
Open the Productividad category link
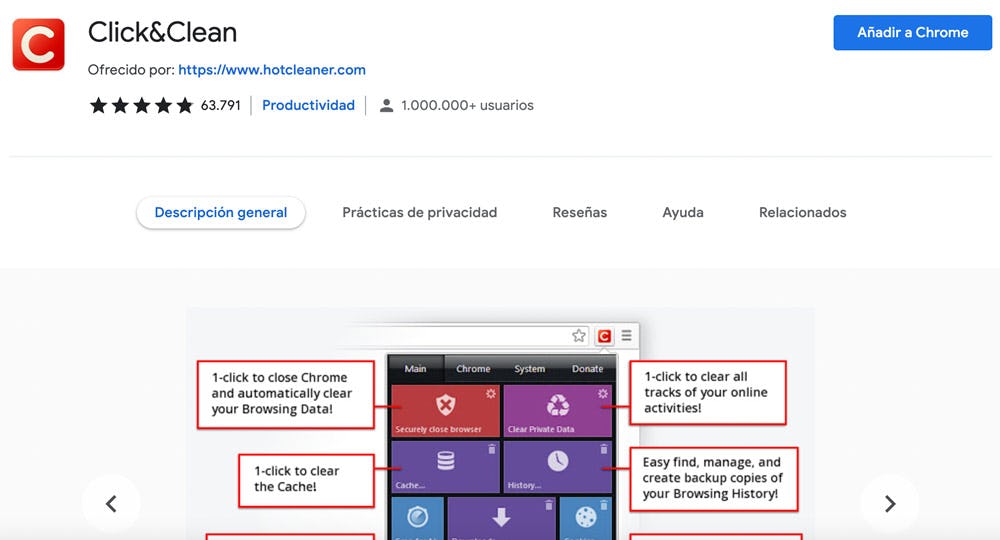point(308,105)
